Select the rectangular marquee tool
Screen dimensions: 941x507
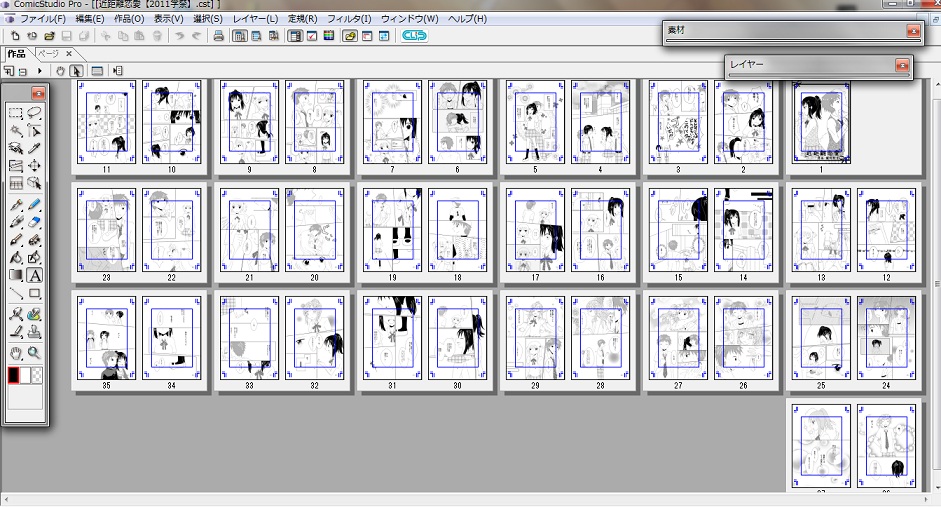pos(16,113)
